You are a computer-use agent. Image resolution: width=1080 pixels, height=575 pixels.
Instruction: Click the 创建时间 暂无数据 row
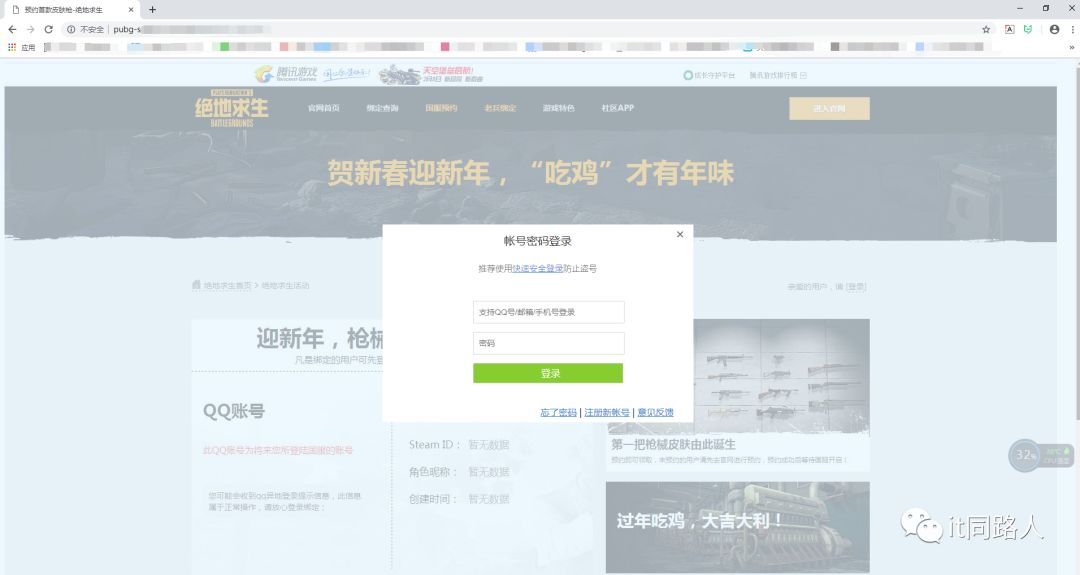click(x=459, y=499)
